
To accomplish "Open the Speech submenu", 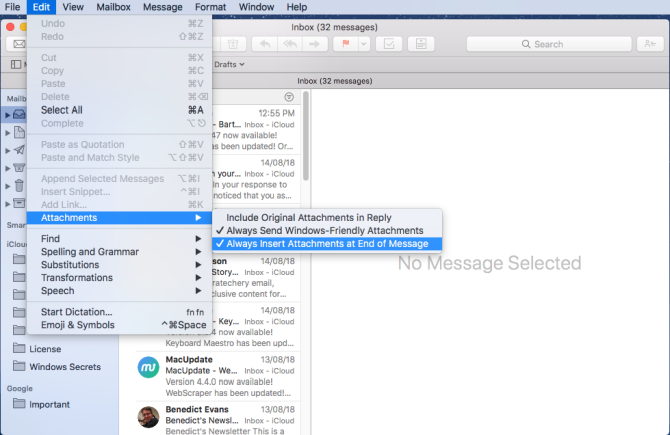I will pos(119,291).
